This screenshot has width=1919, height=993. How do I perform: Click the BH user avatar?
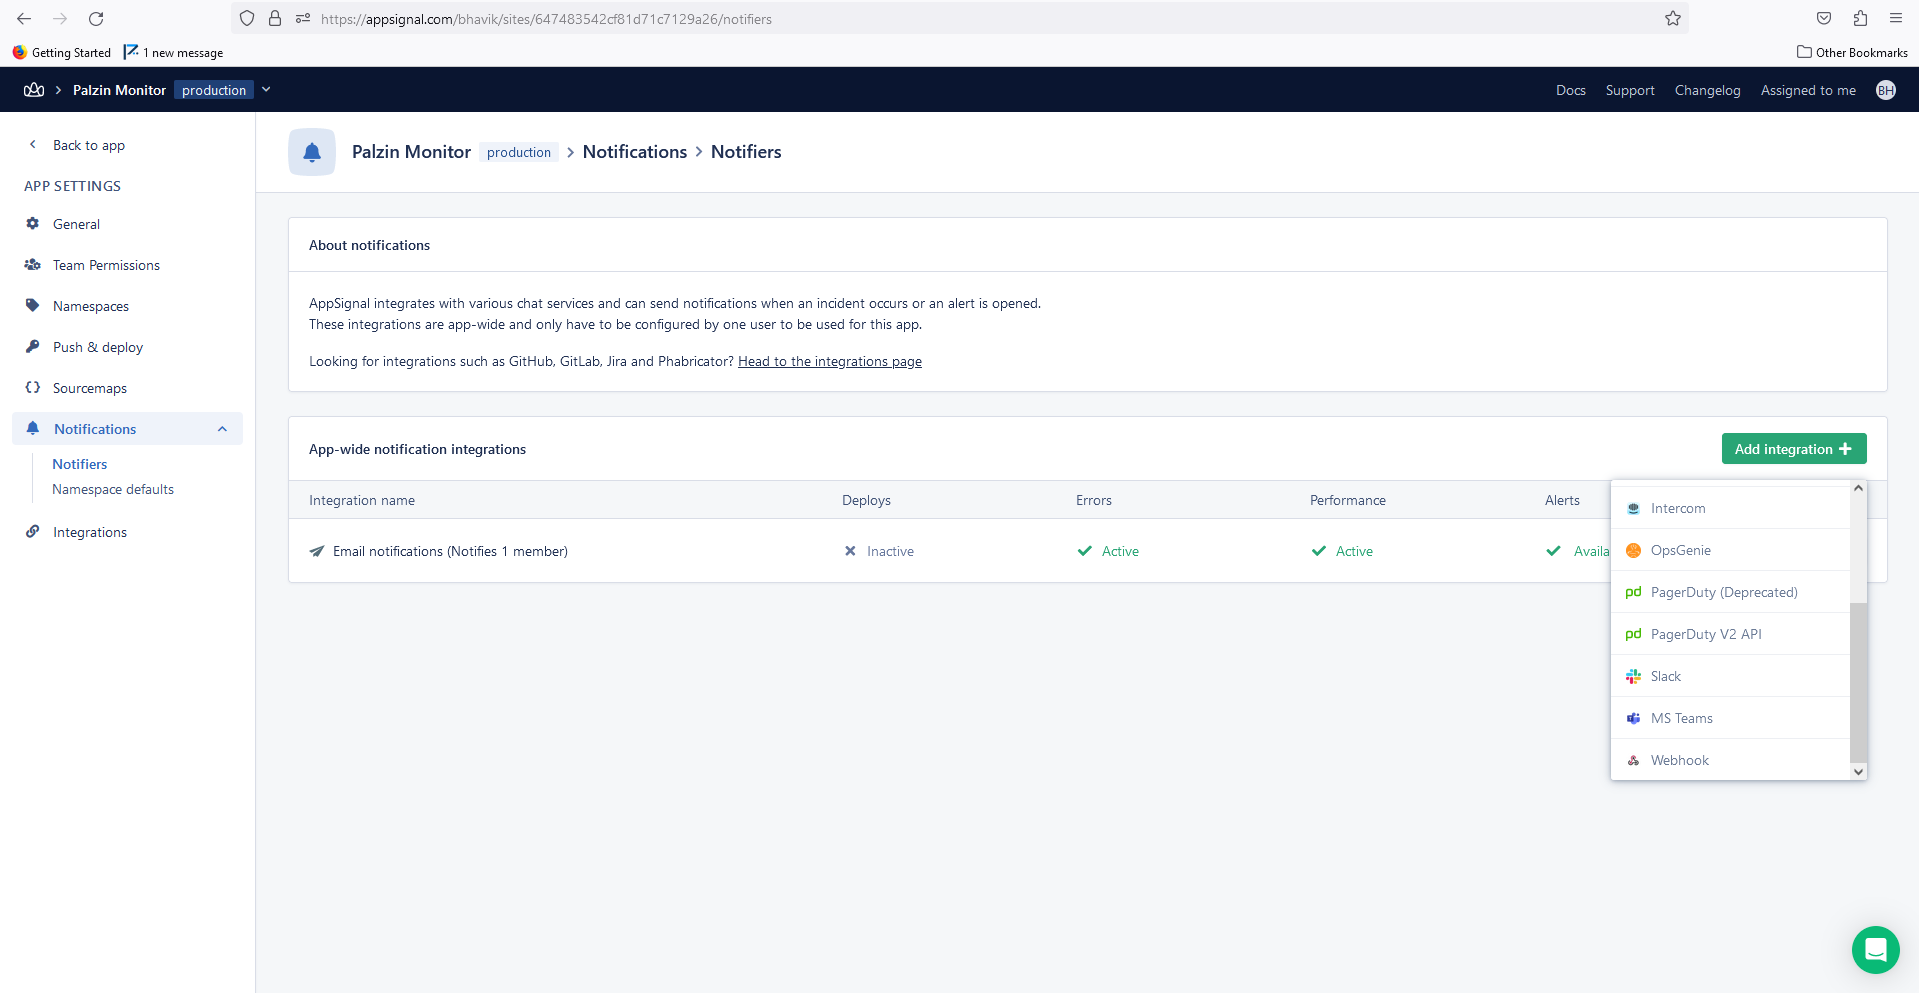coord(1885,90)
